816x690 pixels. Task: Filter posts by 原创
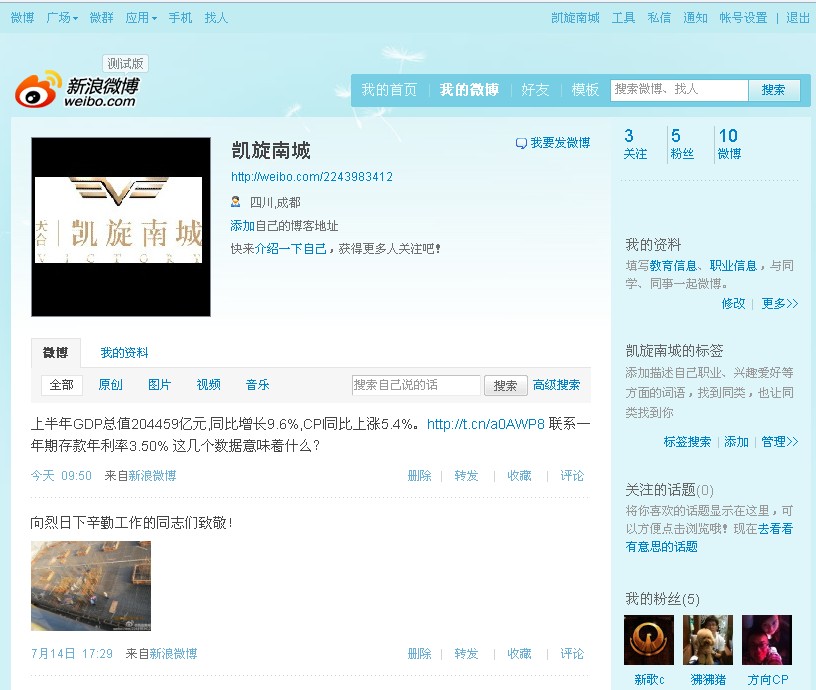pos(110,385)
